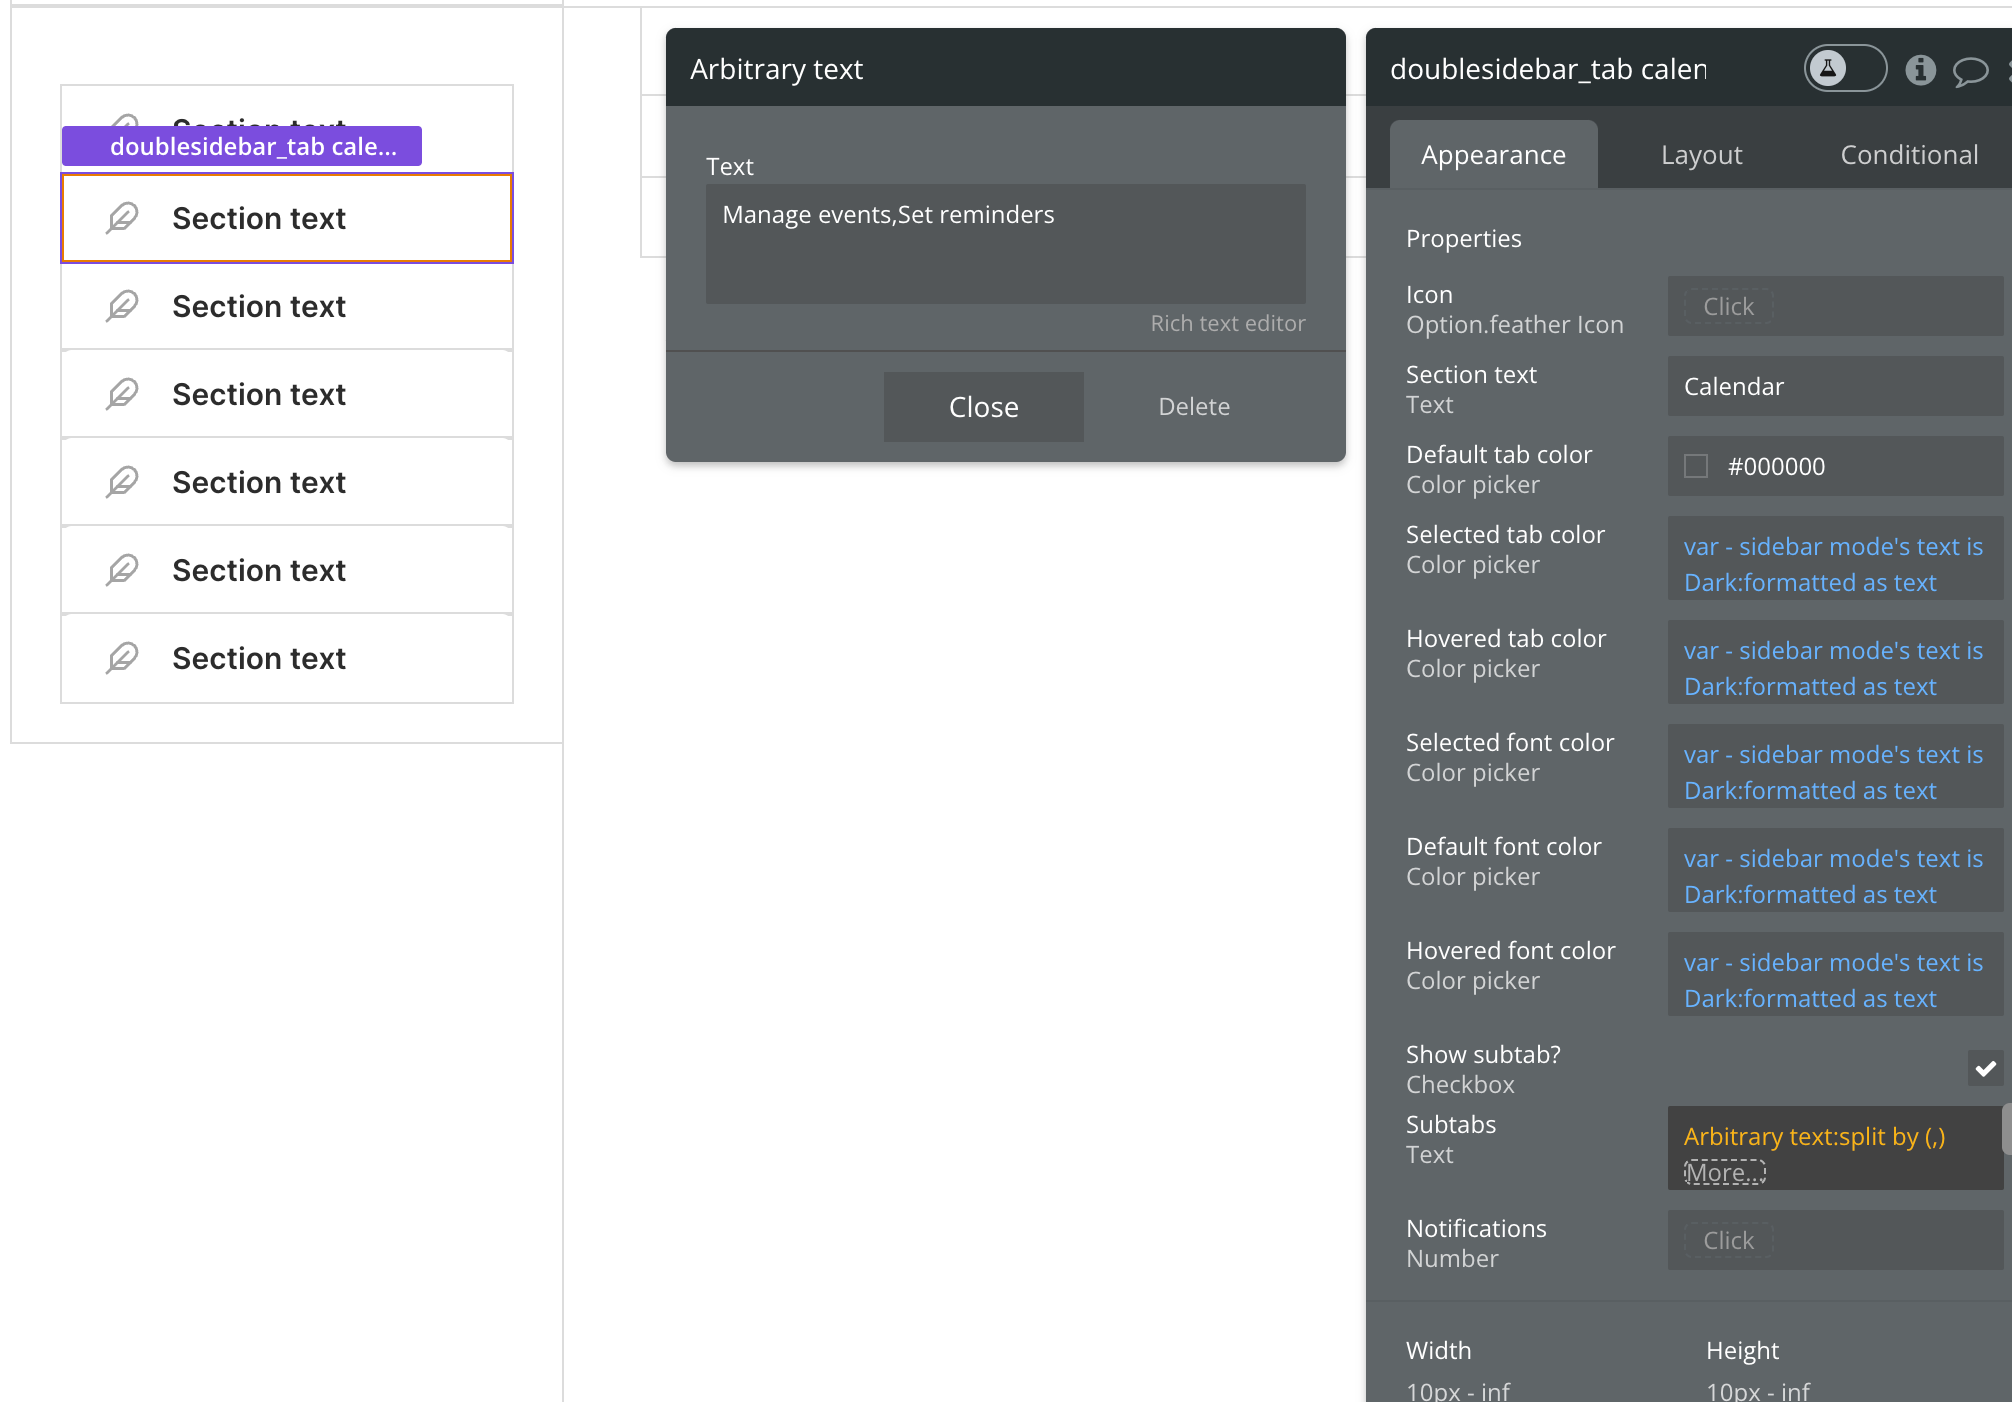
Task: Click More... in Subtabs expression
Action: 1724,1172
